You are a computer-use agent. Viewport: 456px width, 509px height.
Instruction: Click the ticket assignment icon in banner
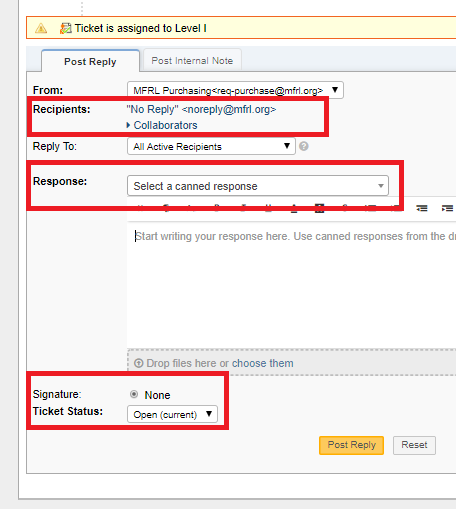(x=65, y=28)
